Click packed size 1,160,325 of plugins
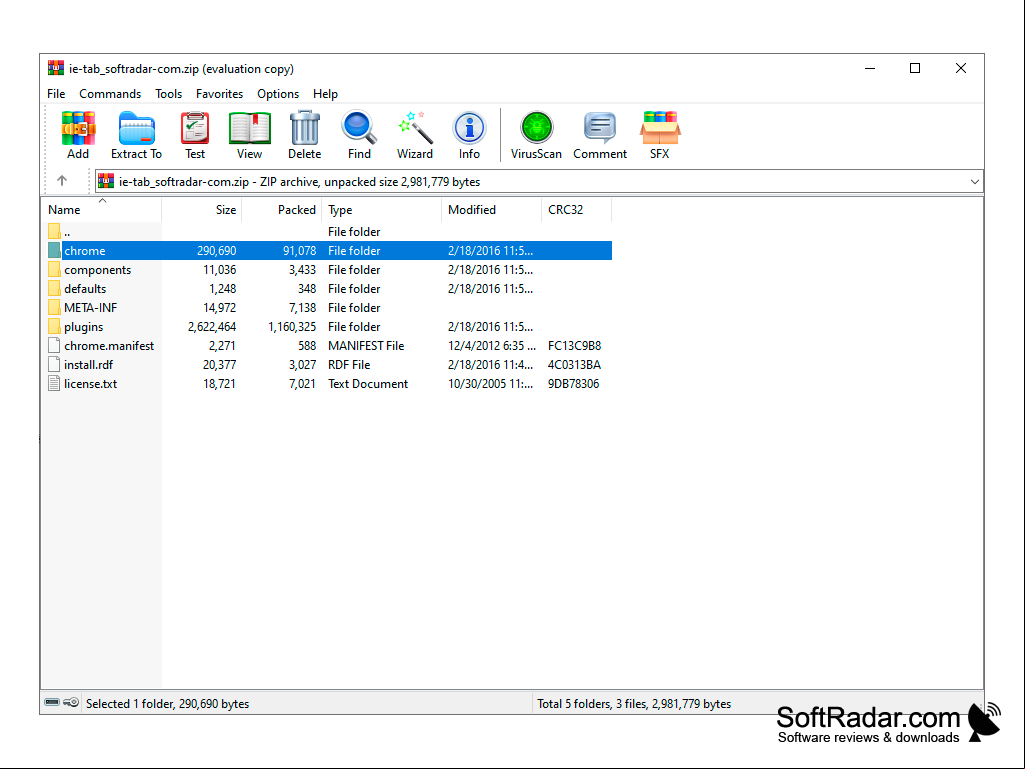This screenshot has height=769, width=1025. point(292,326)
